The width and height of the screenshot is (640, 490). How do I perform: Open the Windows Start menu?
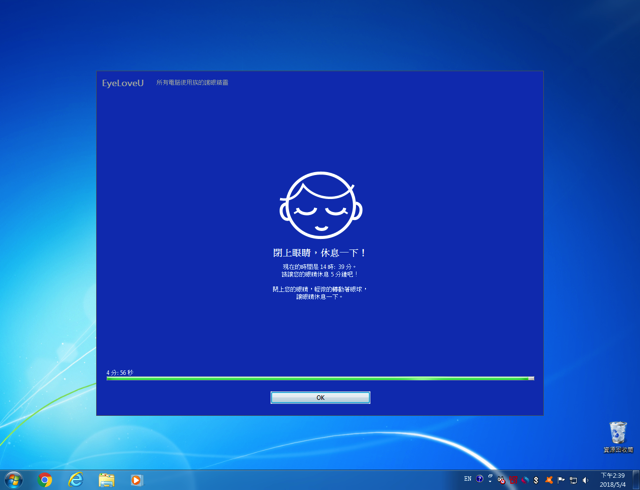click(x=13, y=480)
